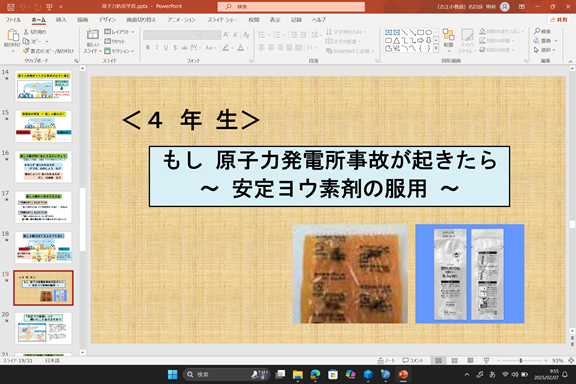576x384 pixels.
Task: Toggle Underline formatting
Action: pos(166,48)
